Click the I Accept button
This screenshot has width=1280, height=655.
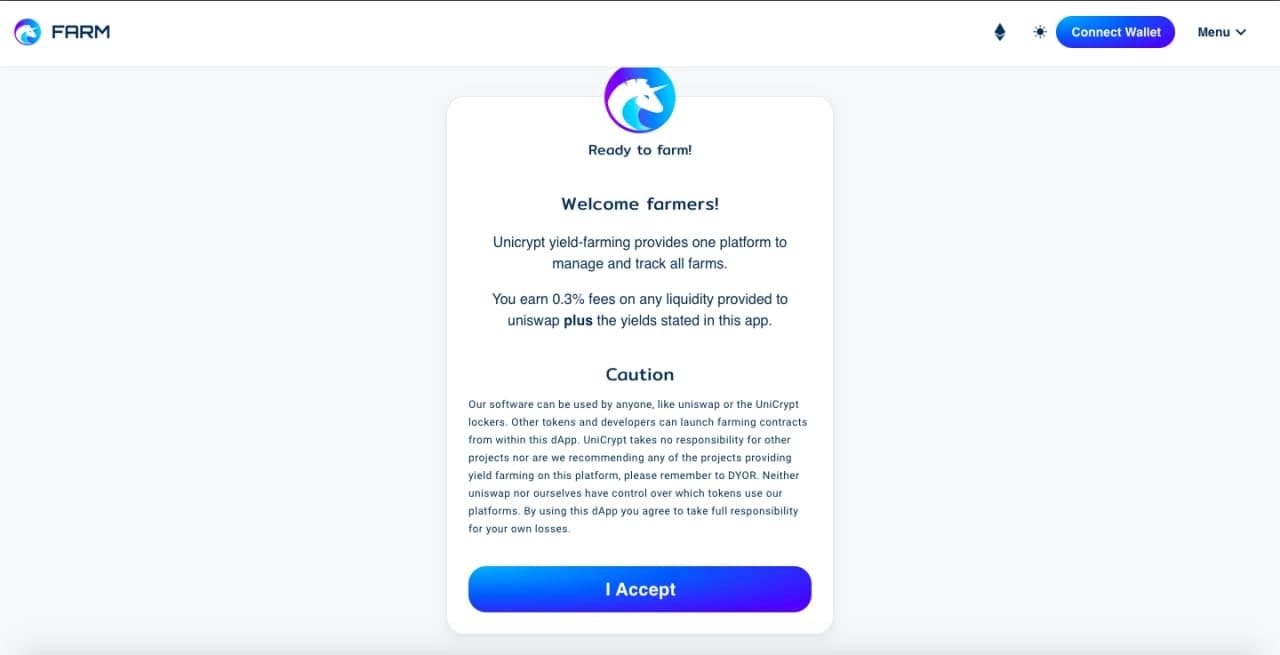tap(640, 589)
